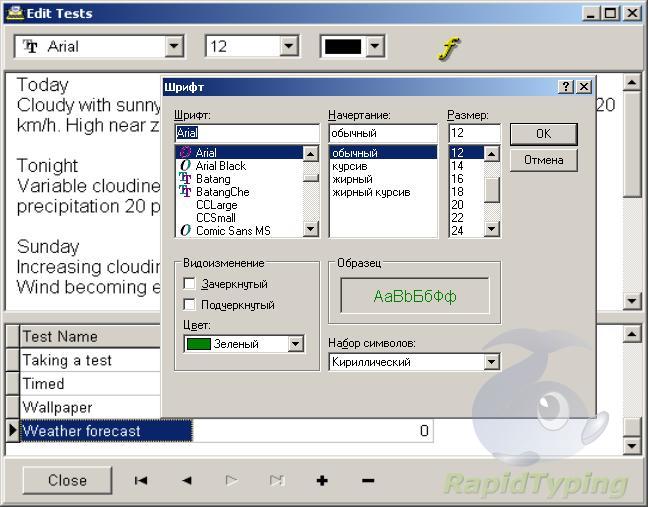Click the Шрифт font name input field
The height and width of the screenshot is (507, 648).
click(x=247, y=133)
